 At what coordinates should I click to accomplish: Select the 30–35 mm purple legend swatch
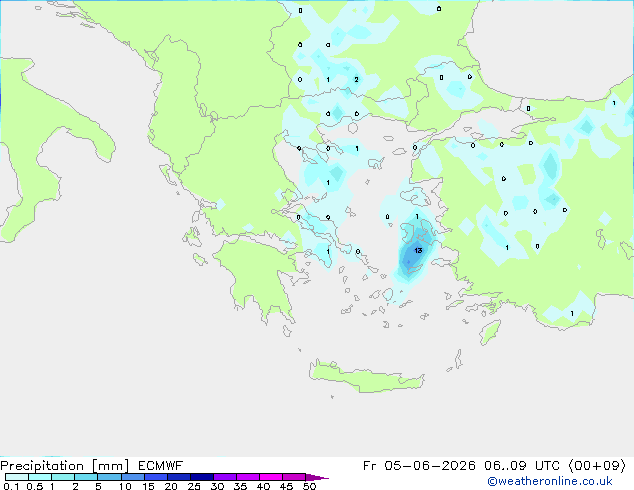225,477
